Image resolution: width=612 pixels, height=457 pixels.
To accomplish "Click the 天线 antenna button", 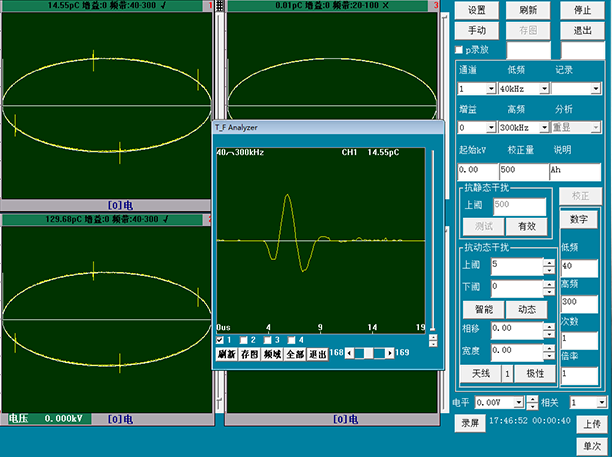I will [x=480, y=373].
